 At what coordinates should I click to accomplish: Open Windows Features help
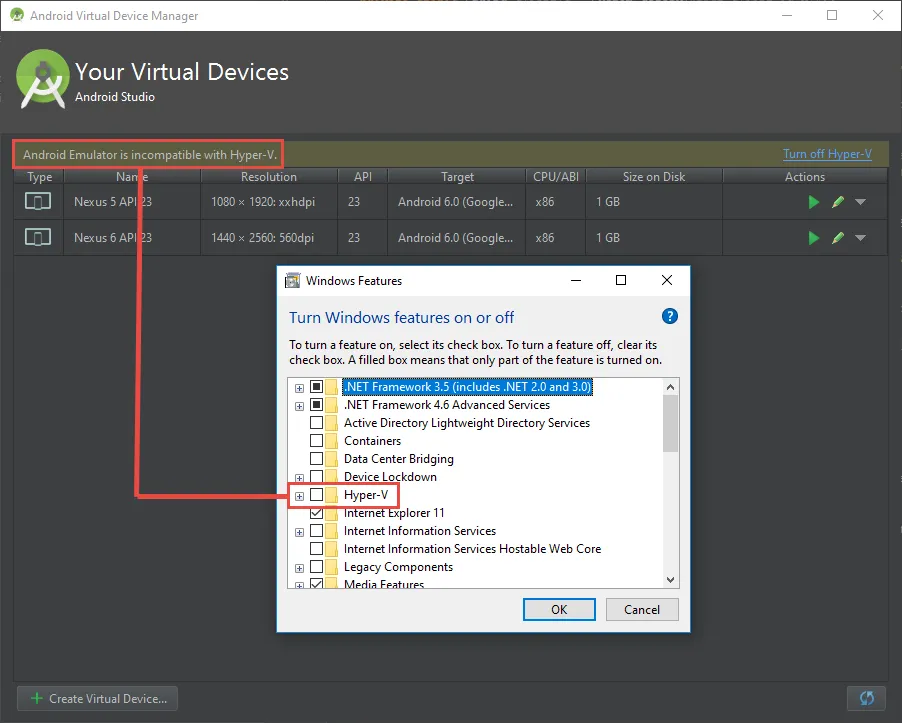[x=670, y=316]
